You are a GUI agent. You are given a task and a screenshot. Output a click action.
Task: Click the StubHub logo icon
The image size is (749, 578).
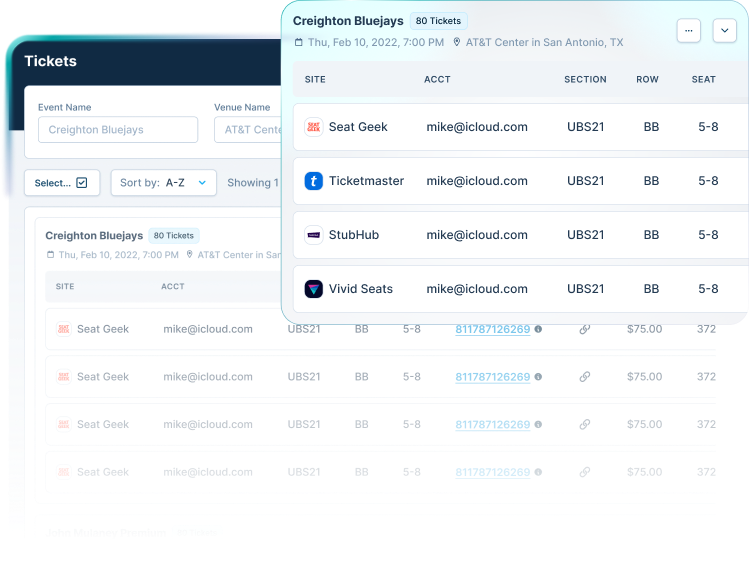point(314,235)
